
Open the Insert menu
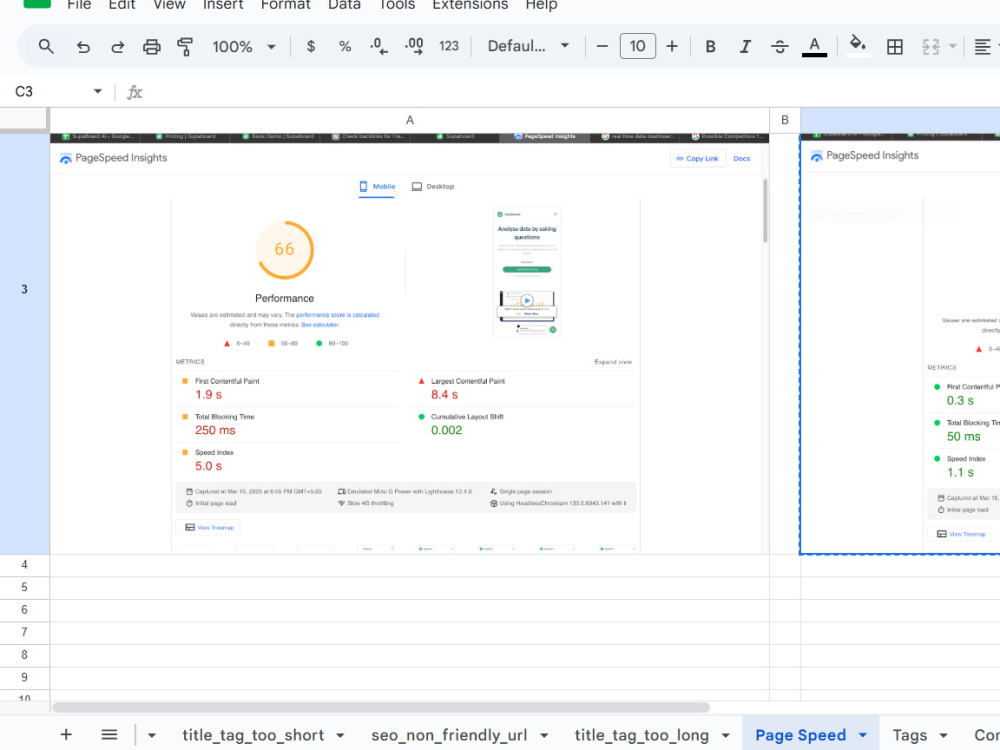(223, 5)
